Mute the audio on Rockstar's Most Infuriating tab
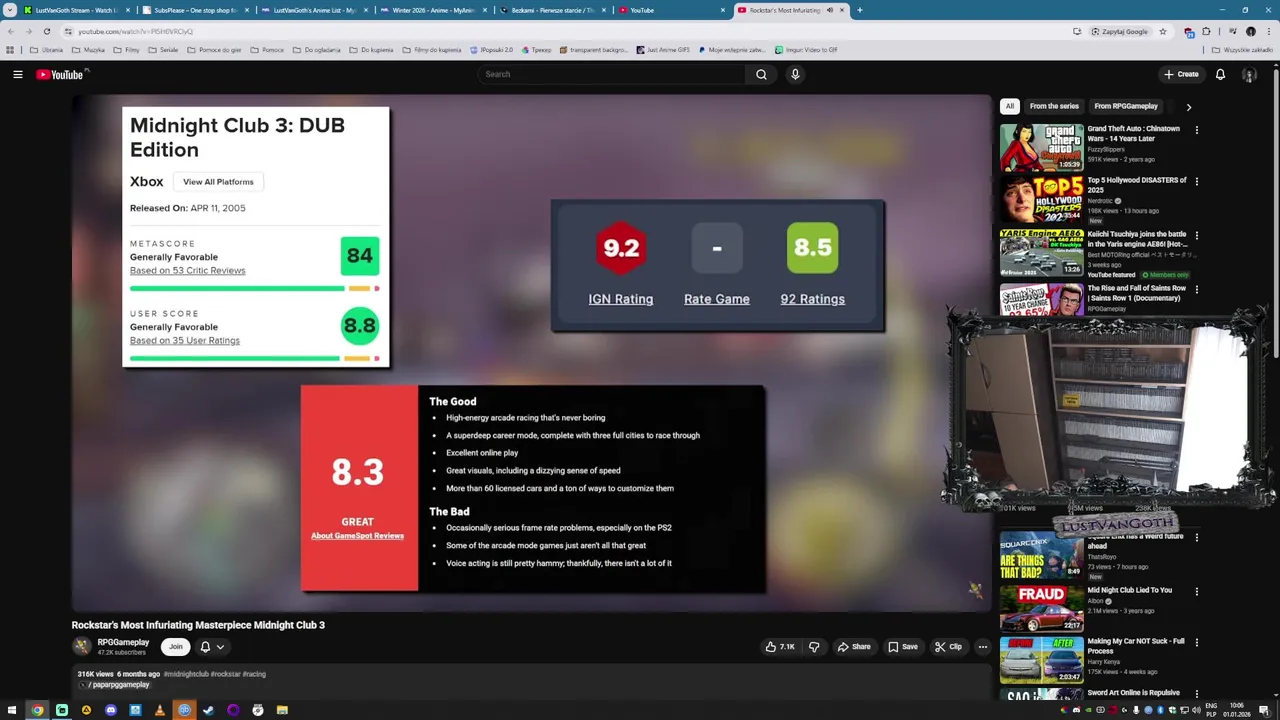 [x=829, y=10]
